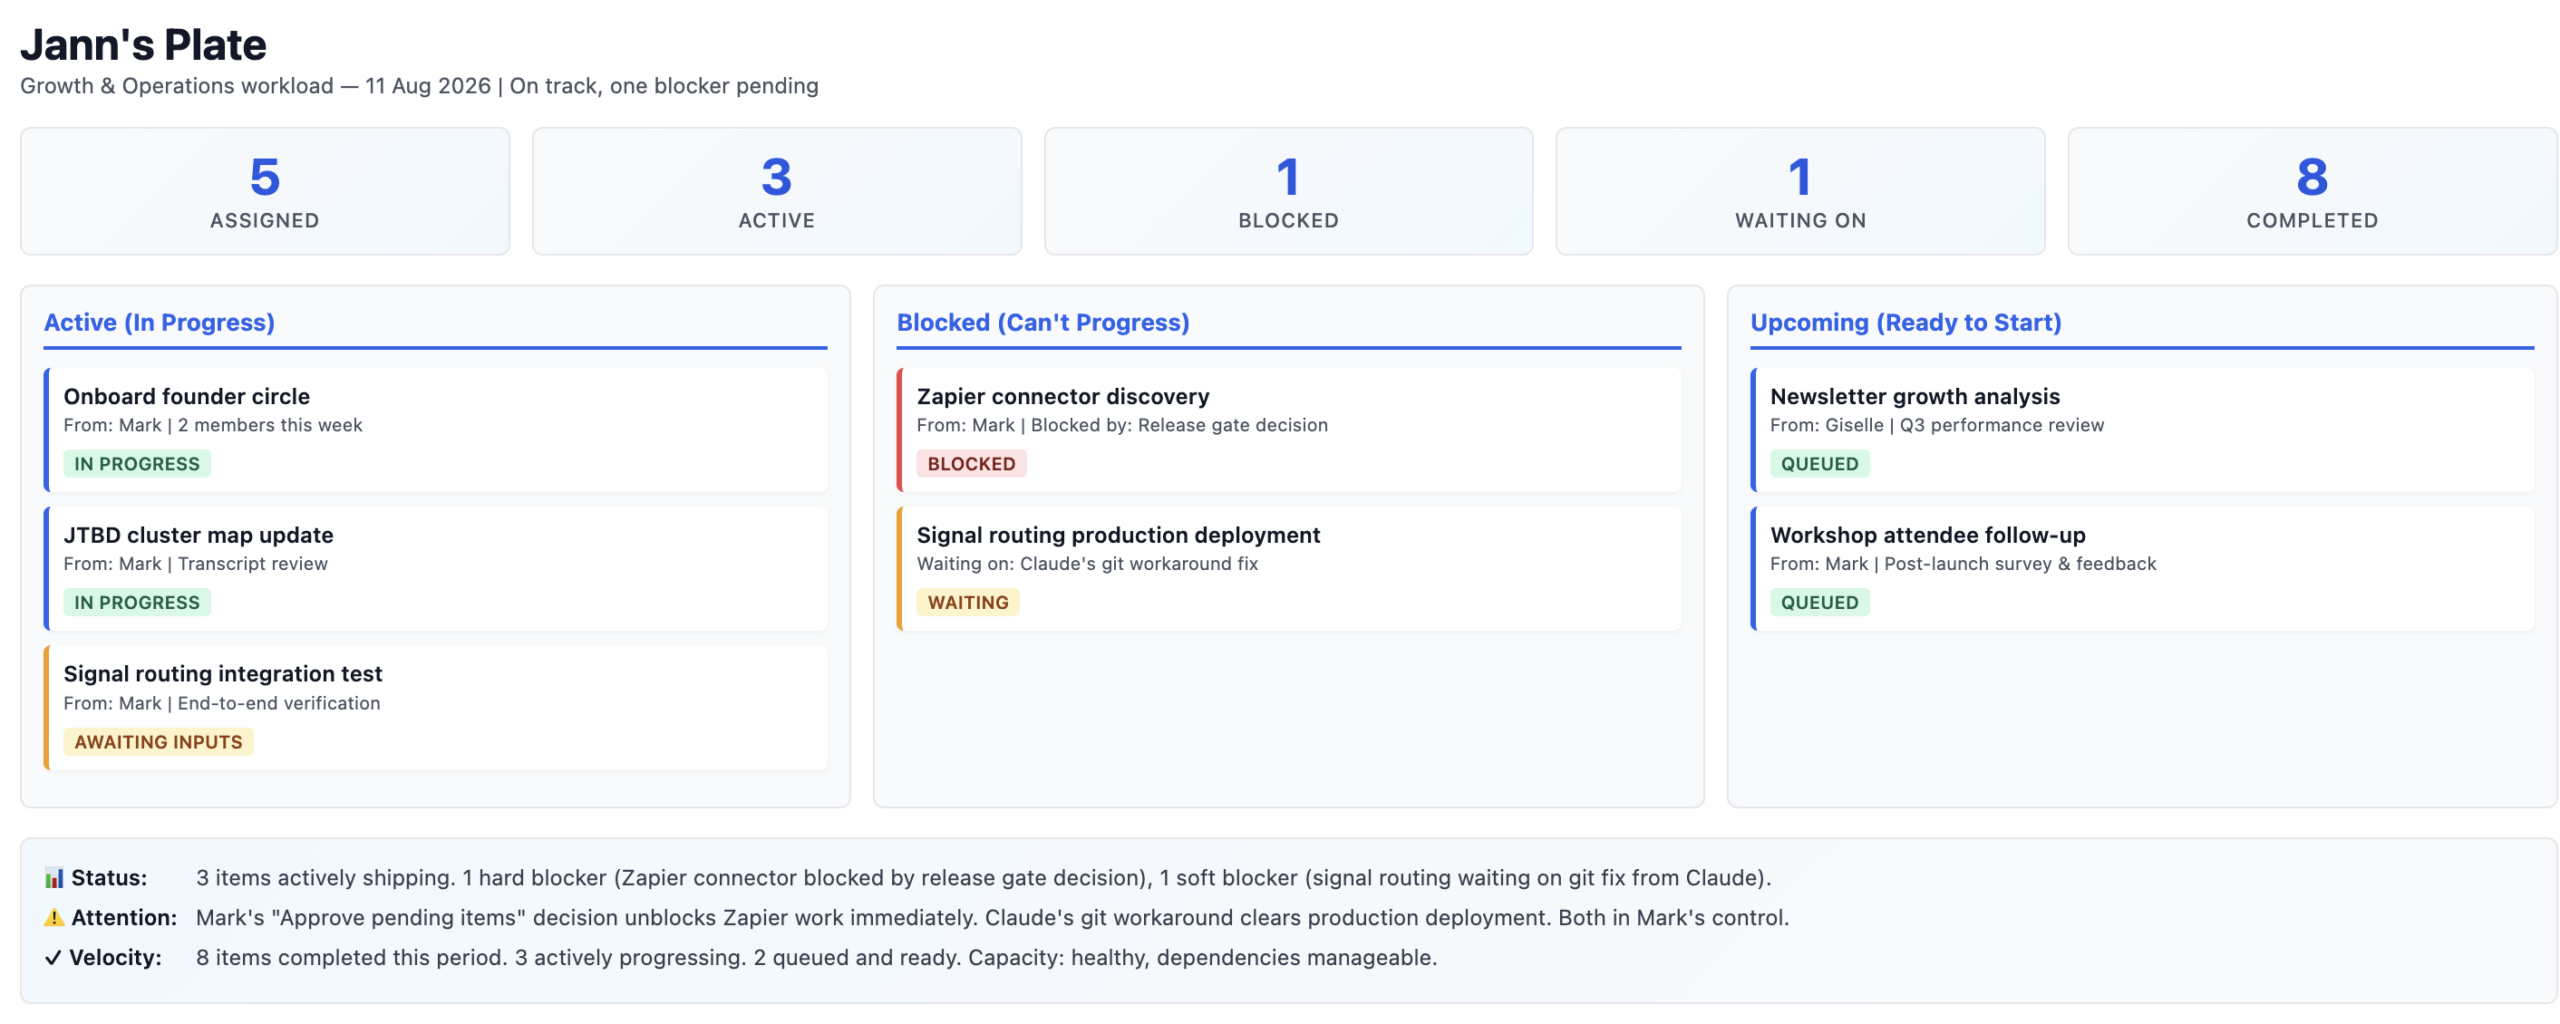Image resolution: width=2560 pixels, height=1024 pixels.
Task: Click the Active (In Progress) heading
Action: 159,323
